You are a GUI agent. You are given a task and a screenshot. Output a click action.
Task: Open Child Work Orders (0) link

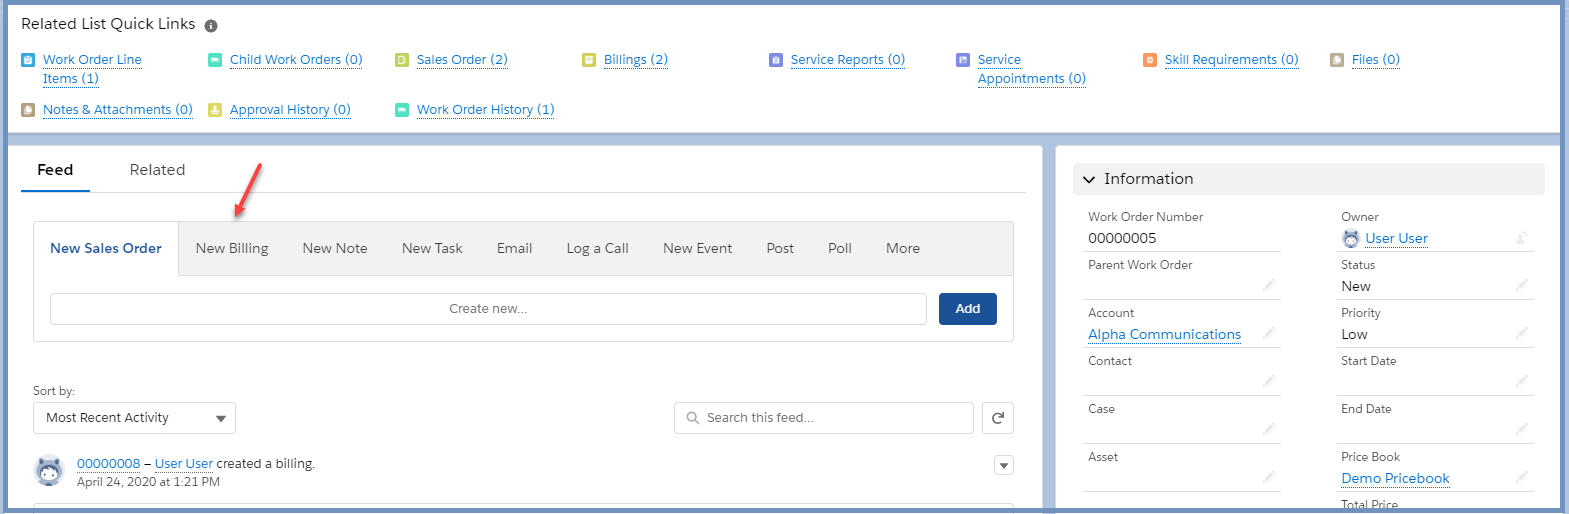[296, 60]
